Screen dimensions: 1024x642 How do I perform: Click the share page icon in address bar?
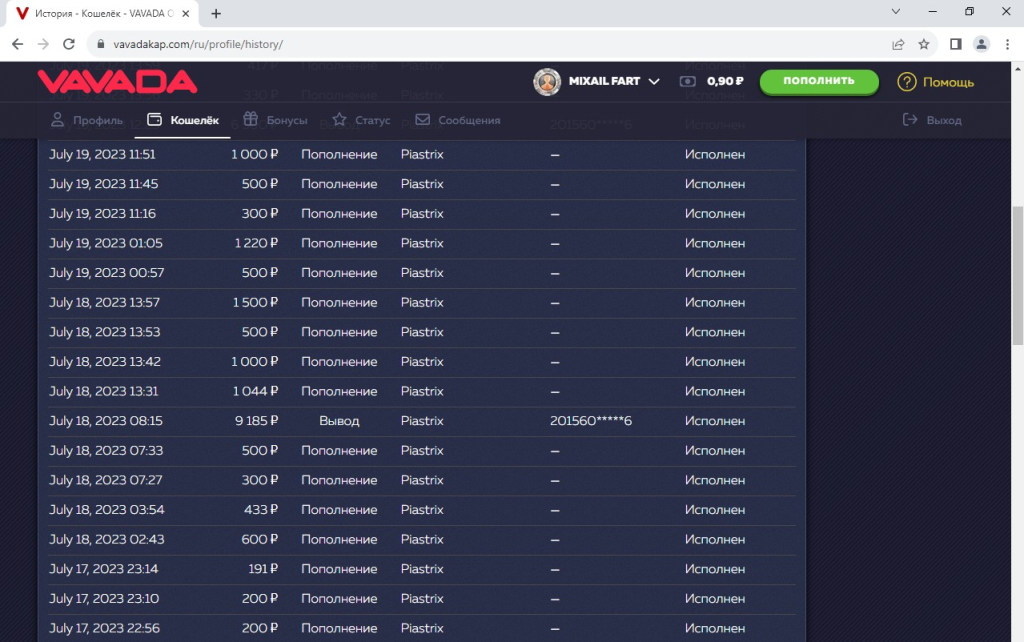pyautogui.click(x=898, y=44)
